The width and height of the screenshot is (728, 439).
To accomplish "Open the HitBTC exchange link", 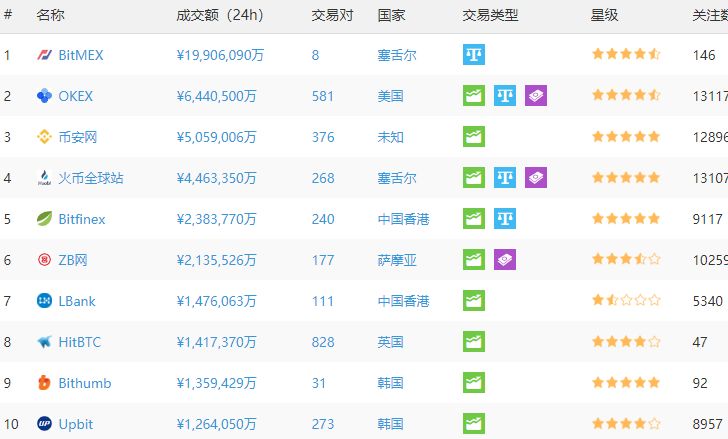I will [x=79, y=342].
